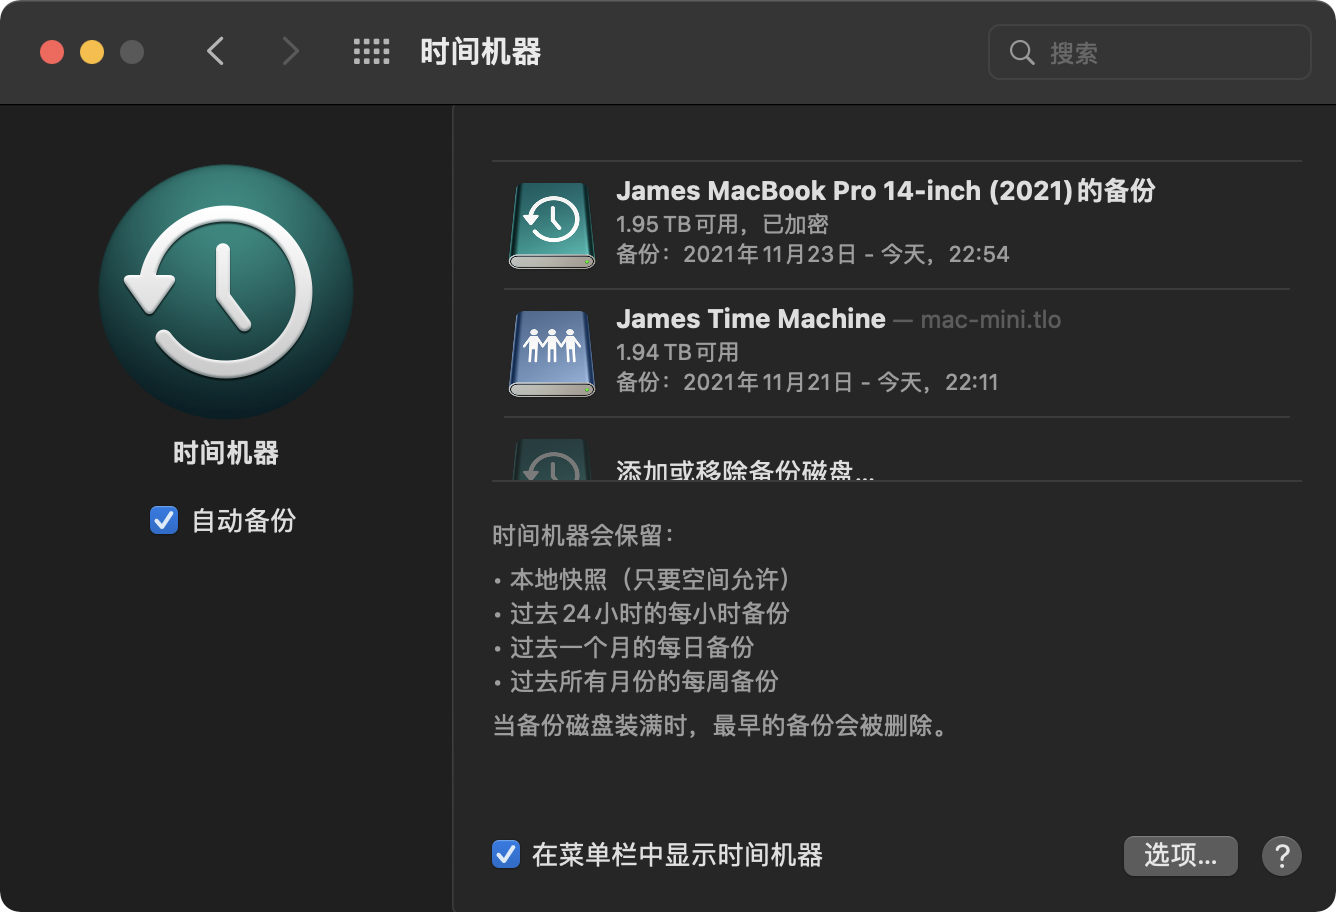The width and height of the screenshot is (1336, 912).
Task: Select the blue network James Time Machine disk icon
Action: point(552,353)
